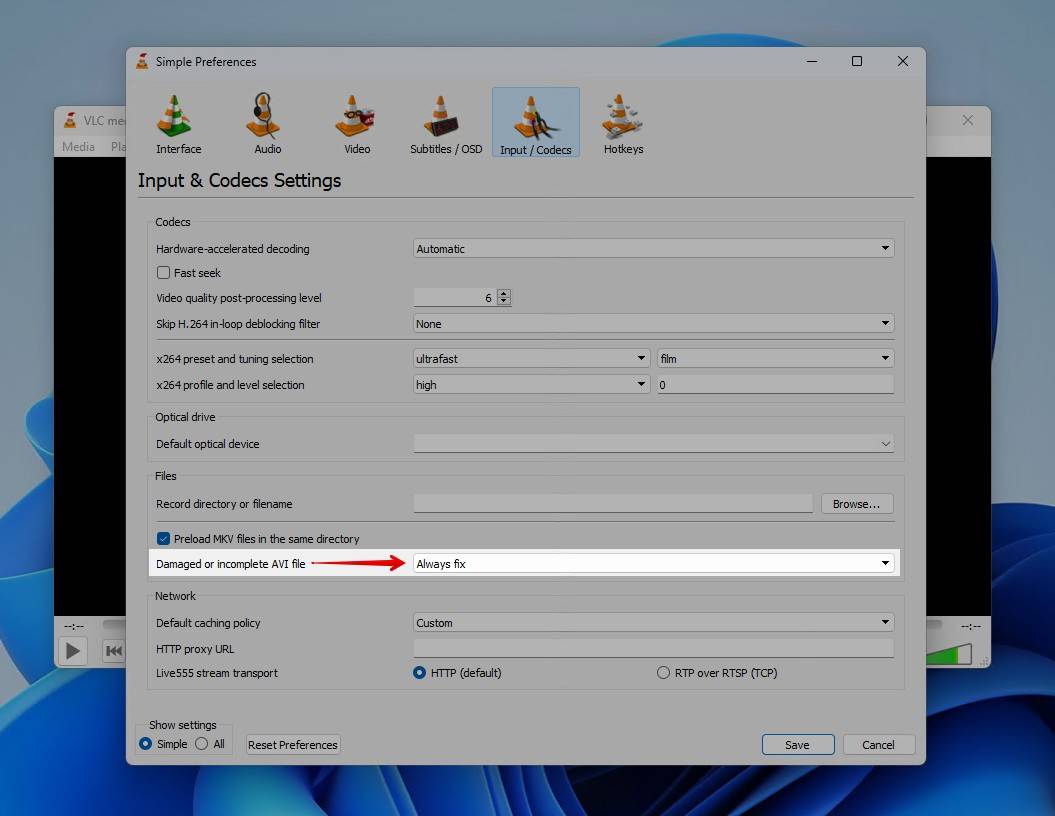This screenshot has width=1055, height=816.
Task: Open Damaged or incomplete AVI file dropdown
Action: point(653,564)
